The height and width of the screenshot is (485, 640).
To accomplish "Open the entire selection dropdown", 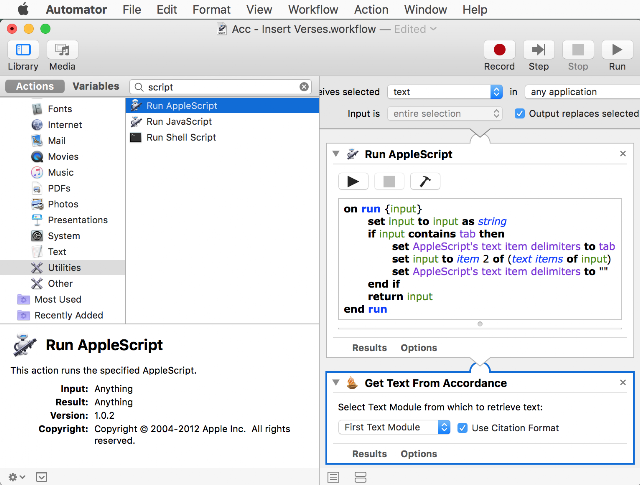I will tap(445, 113).
